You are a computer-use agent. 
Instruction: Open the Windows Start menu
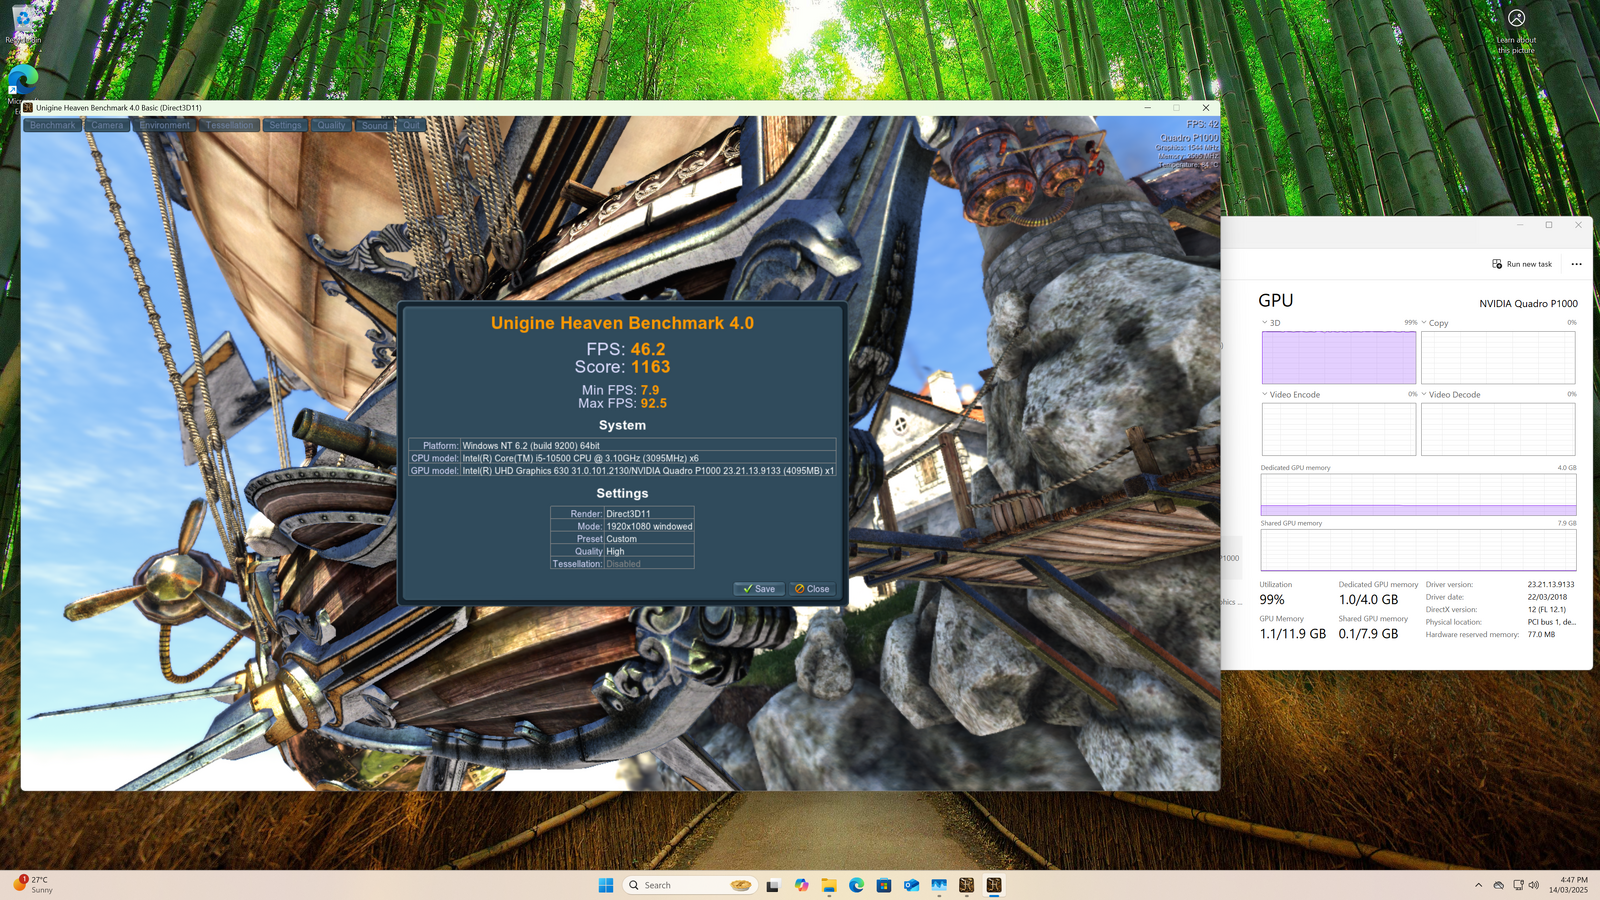point(606,885)
